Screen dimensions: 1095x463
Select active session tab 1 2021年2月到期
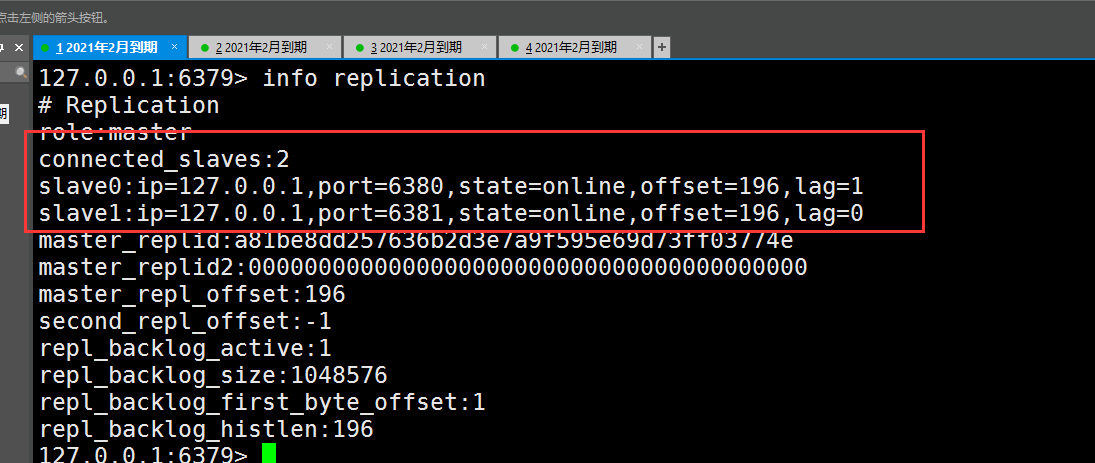point(110,47)
